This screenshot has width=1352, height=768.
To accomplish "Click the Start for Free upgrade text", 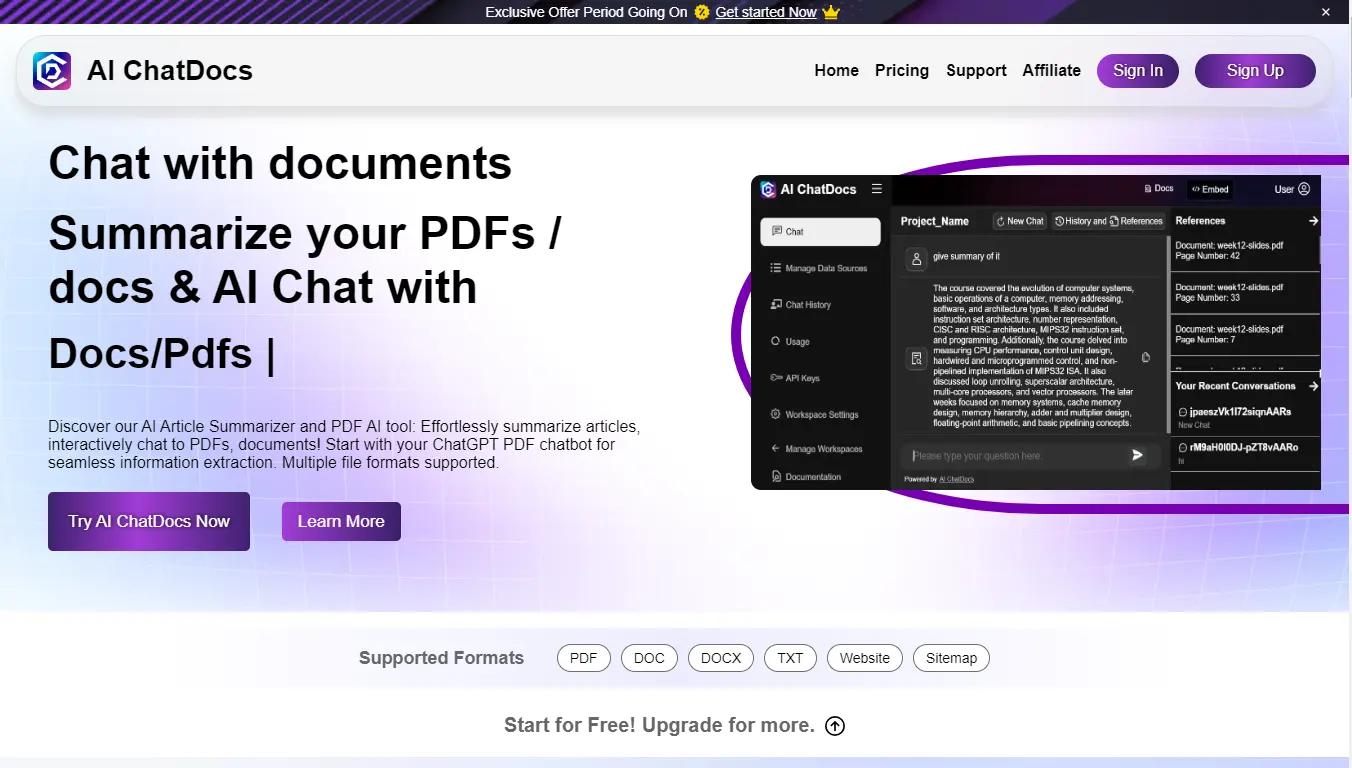I will [x=659, y=726].
